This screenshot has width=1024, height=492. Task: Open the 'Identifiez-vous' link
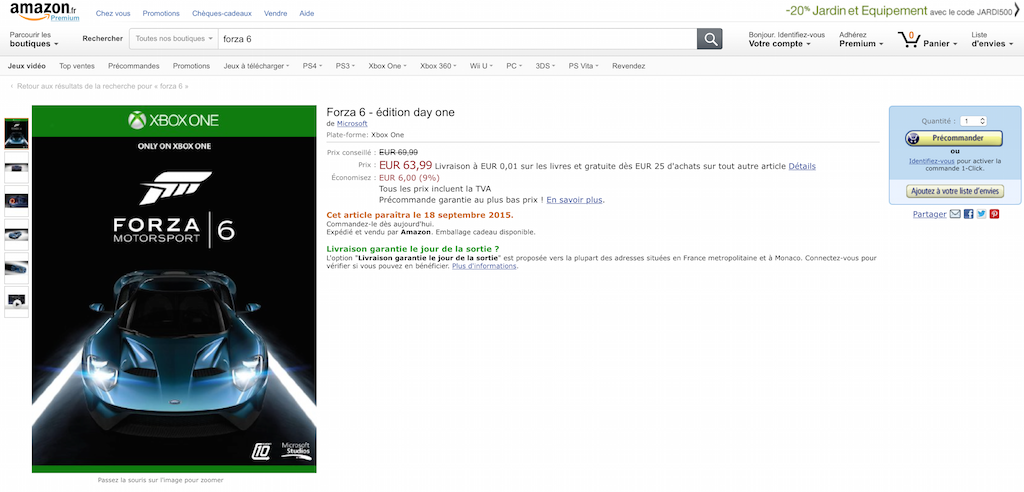point(931,160)
